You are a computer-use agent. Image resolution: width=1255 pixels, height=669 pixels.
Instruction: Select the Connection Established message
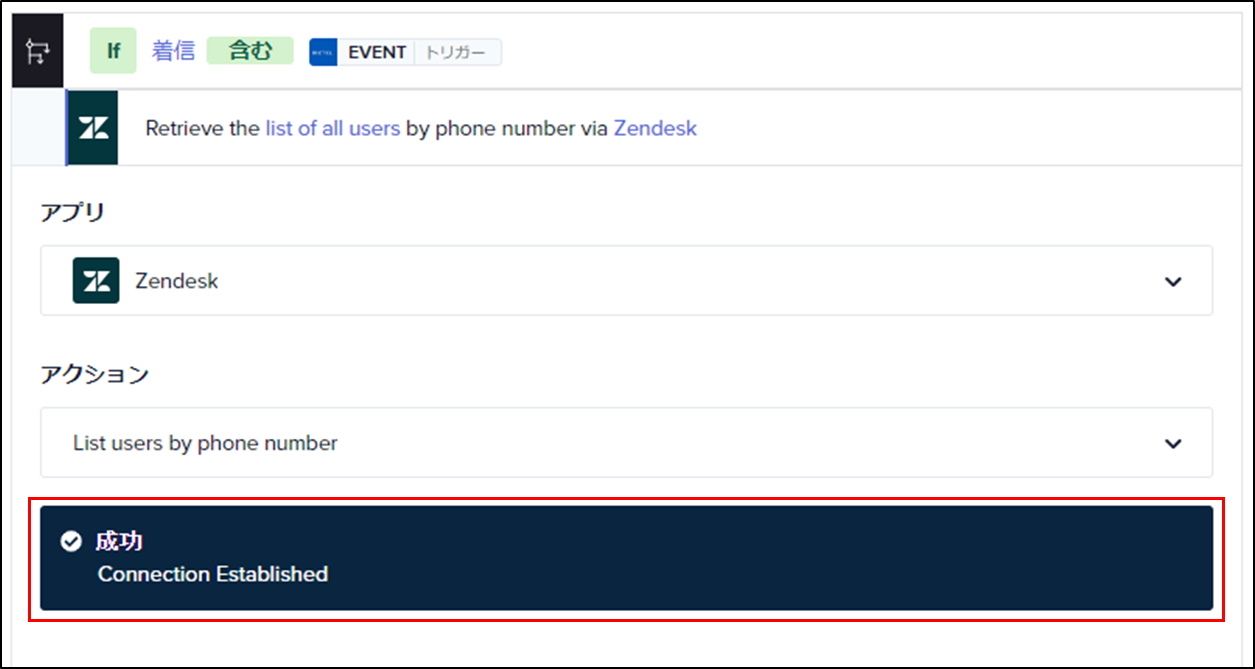tap(213, 574)
